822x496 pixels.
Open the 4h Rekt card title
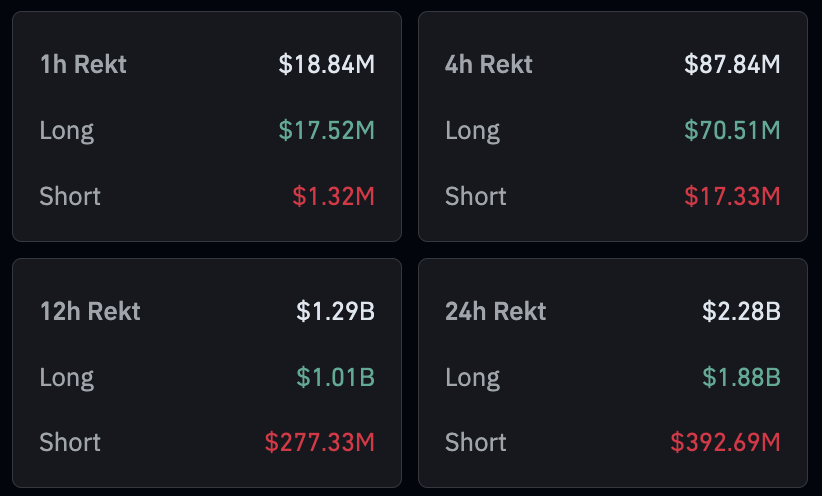pos(489,65)
